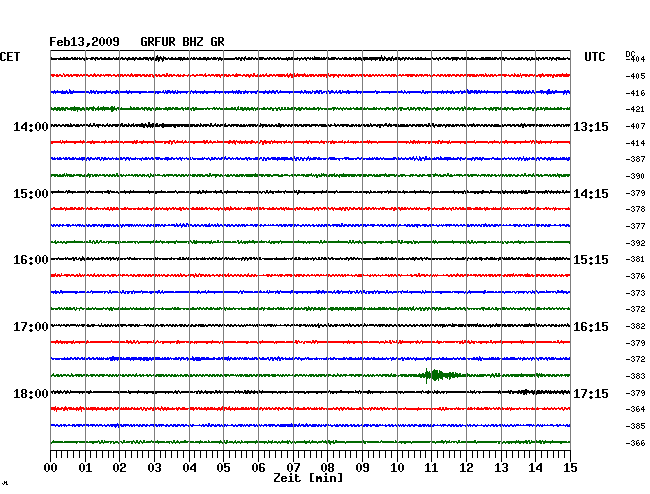This screenshot has width=650, height=494.
Task: Select the station label GRFUR BHZ GR
Action: click(182, 42)
